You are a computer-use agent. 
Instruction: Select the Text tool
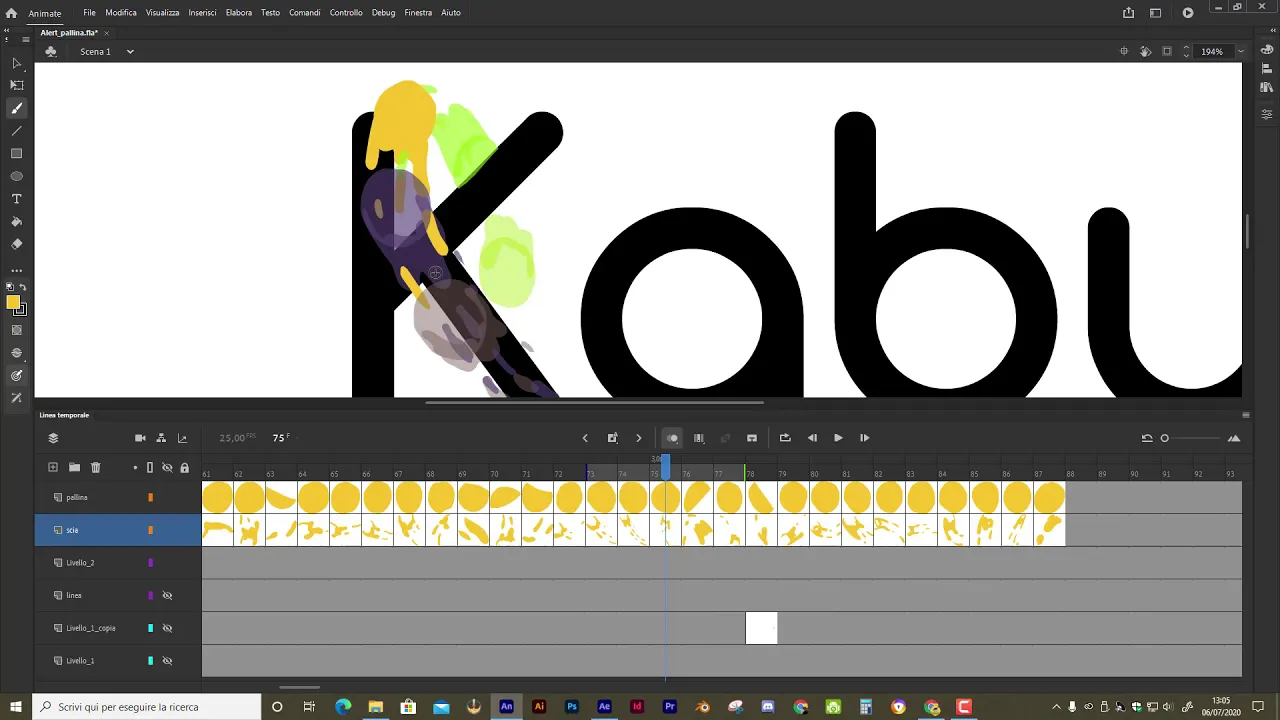click(16, 199)
